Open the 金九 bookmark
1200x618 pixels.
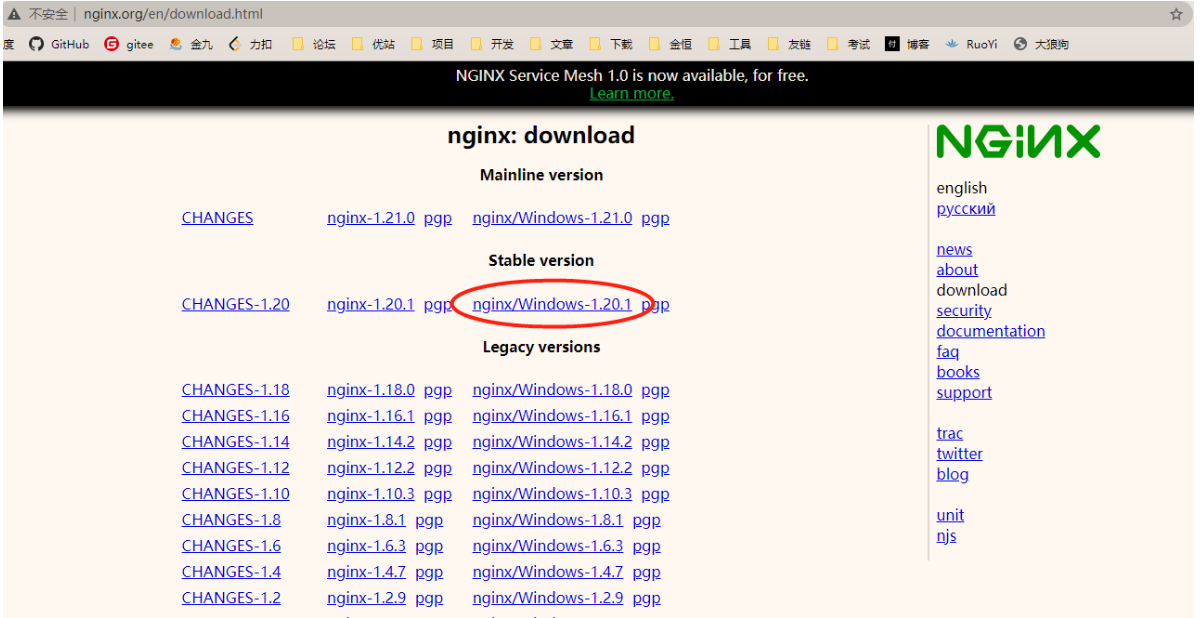[191, 44]
